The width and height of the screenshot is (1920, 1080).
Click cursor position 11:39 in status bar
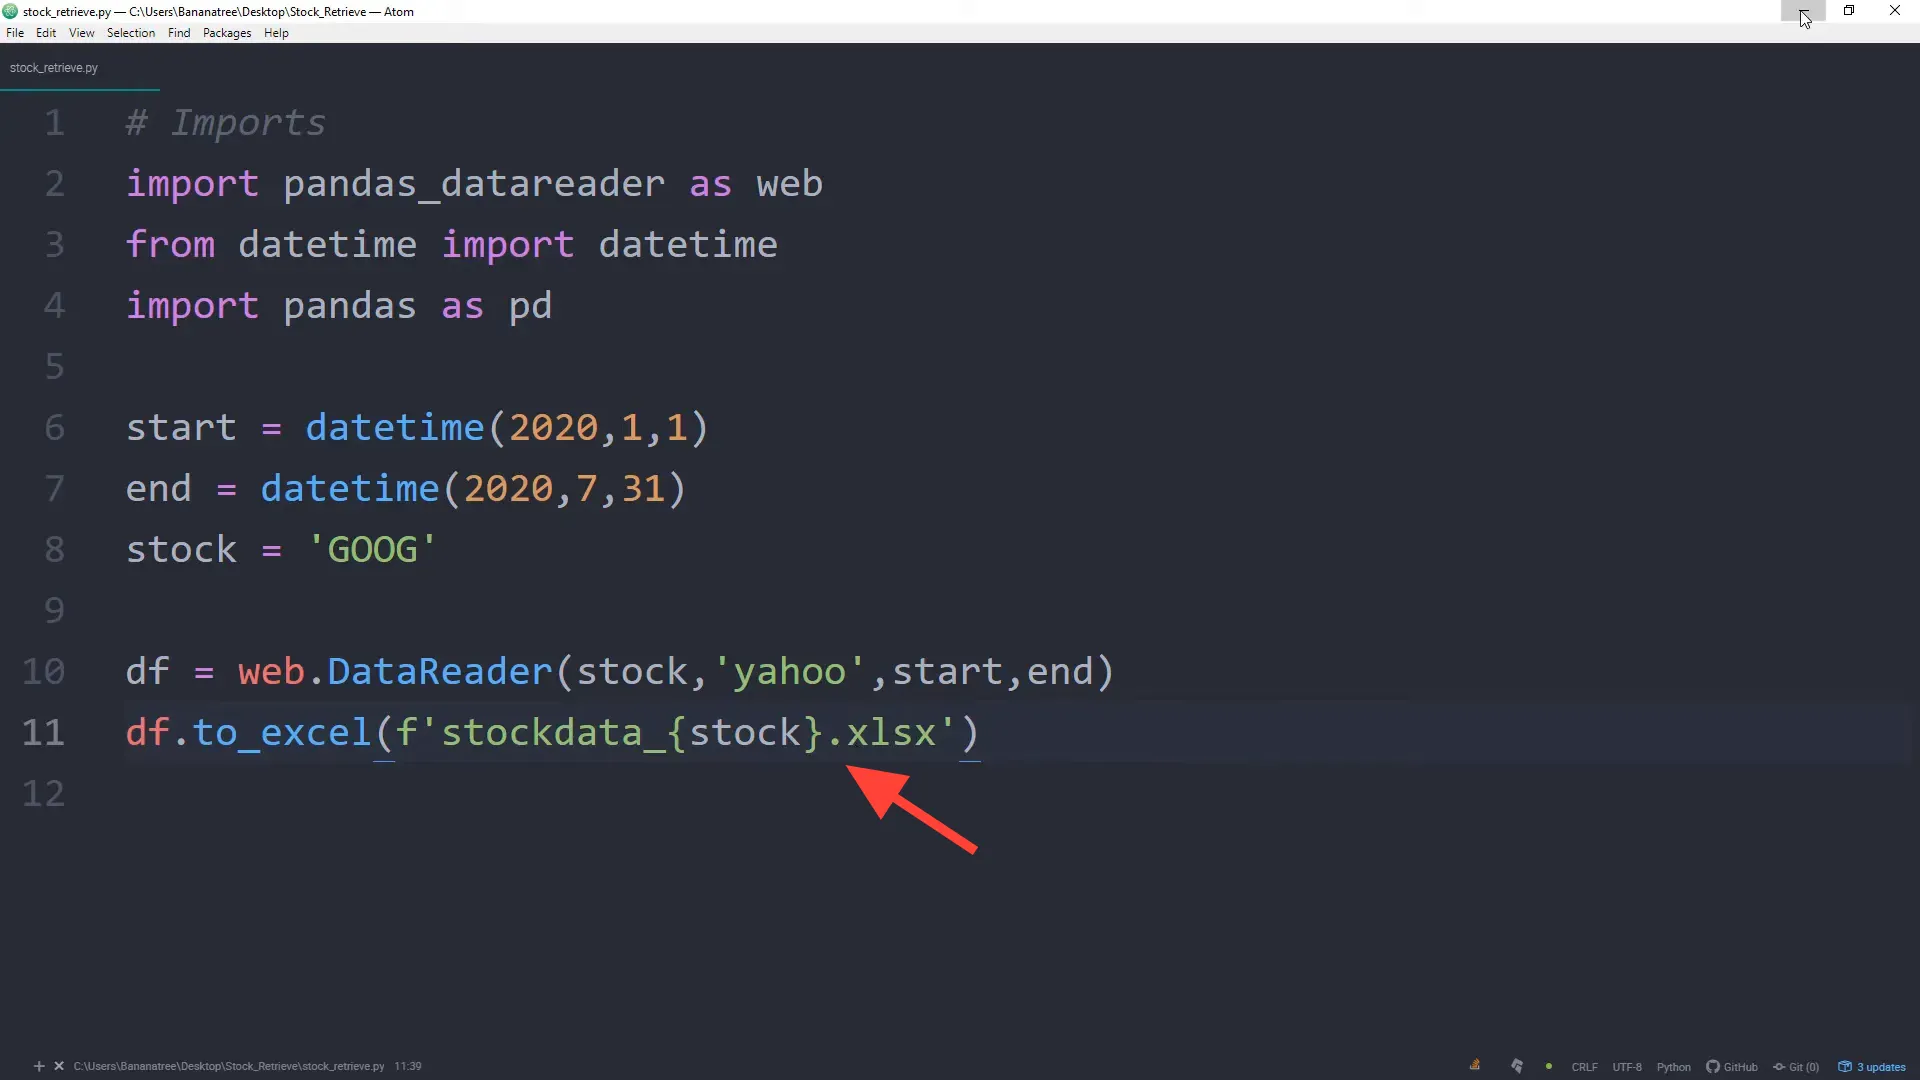tap(408, 1066)
